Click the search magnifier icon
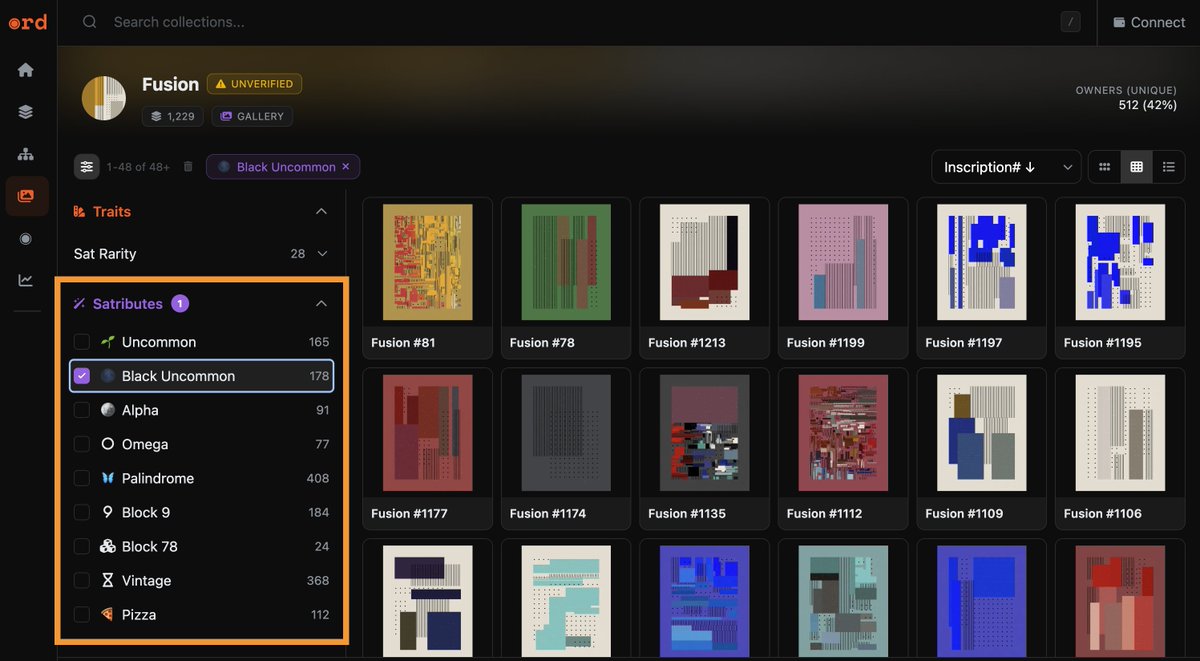 pos(90,22)
